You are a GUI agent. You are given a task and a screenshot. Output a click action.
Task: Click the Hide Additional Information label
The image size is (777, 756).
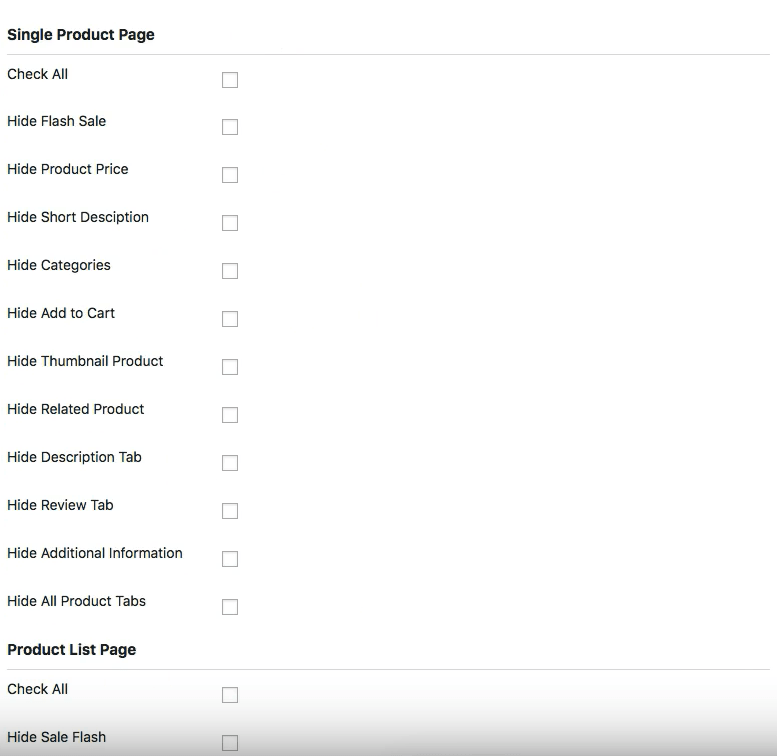95,553
